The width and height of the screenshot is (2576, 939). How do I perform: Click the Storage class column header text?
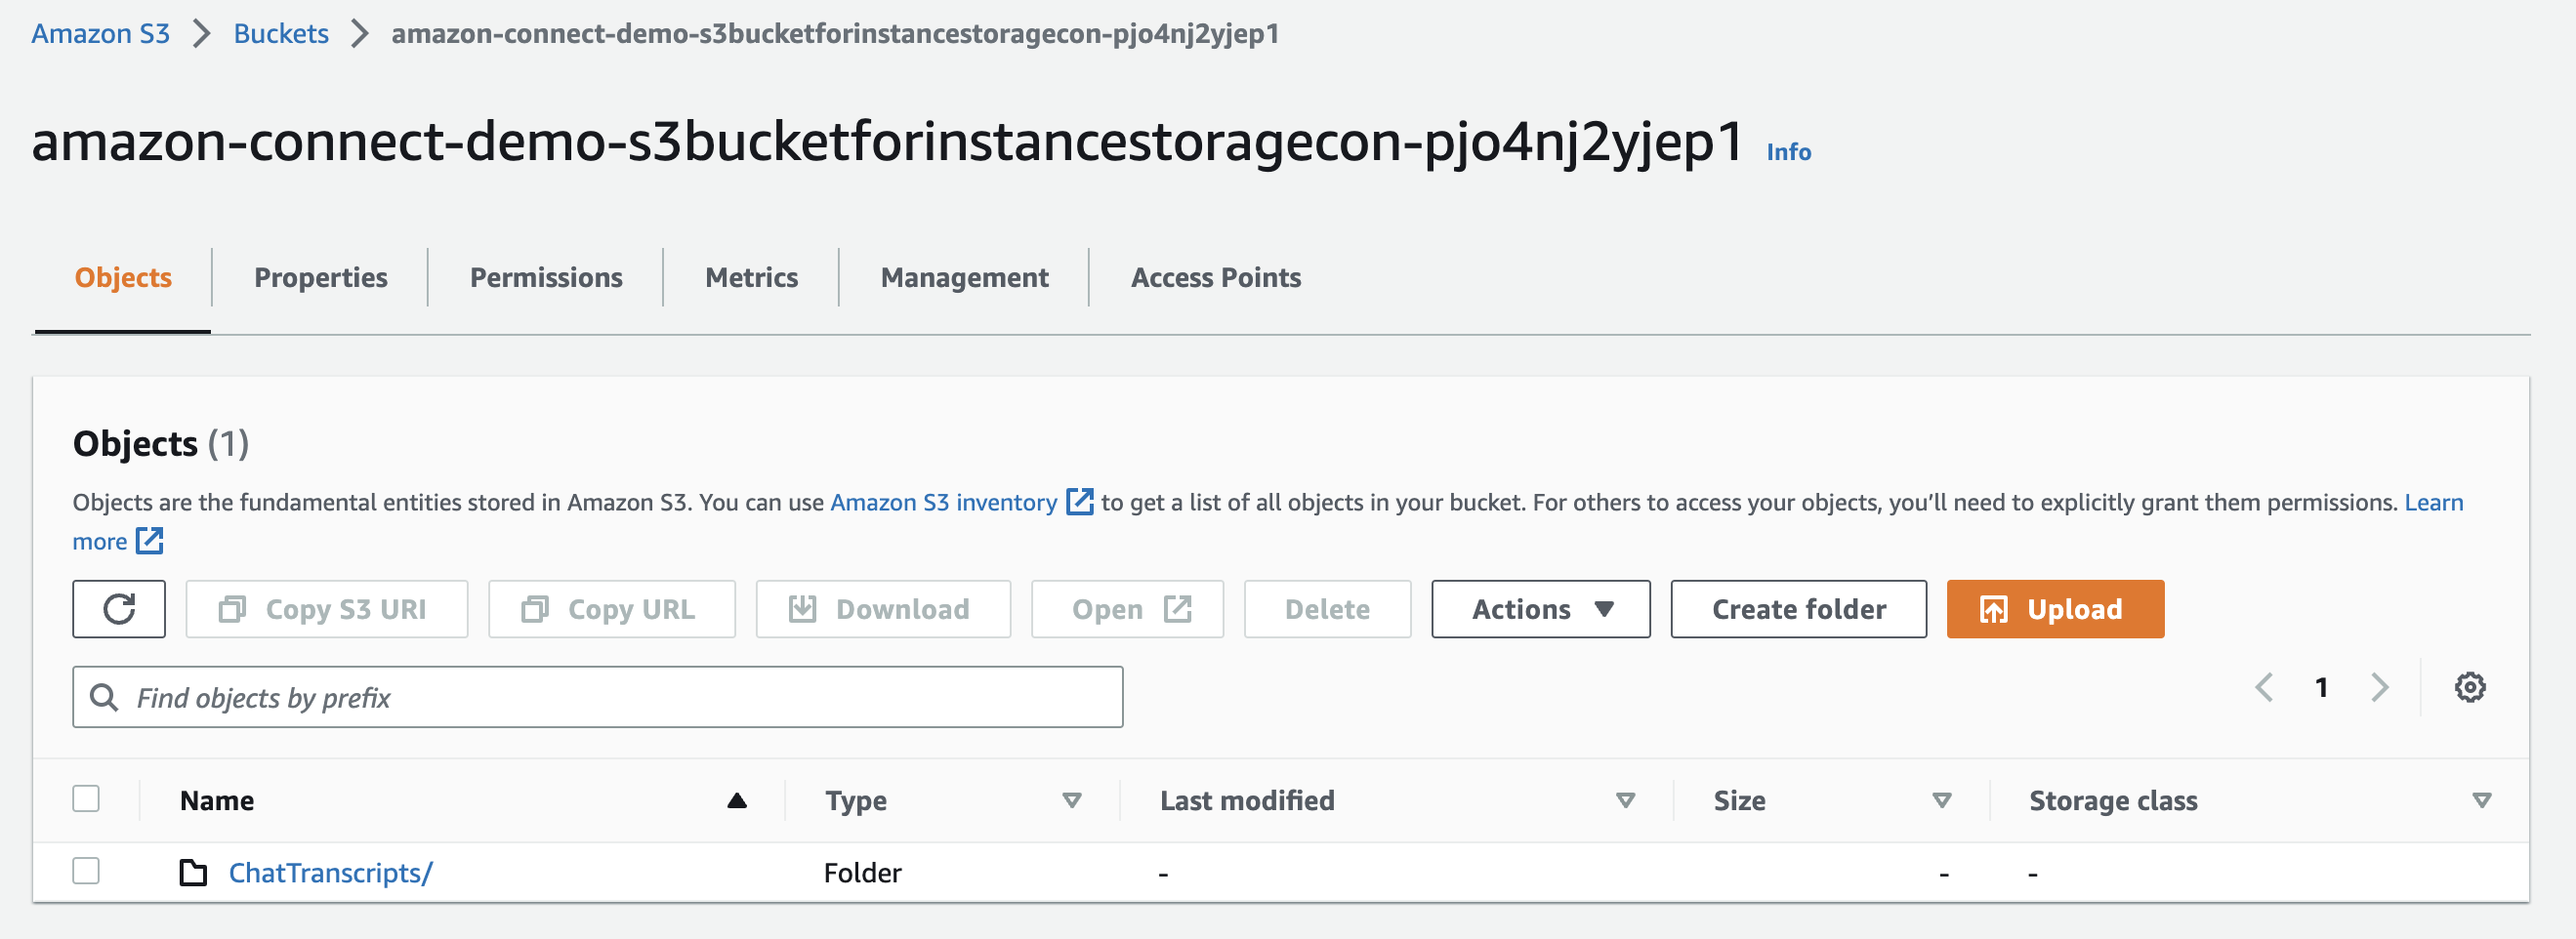[2113, 800]
